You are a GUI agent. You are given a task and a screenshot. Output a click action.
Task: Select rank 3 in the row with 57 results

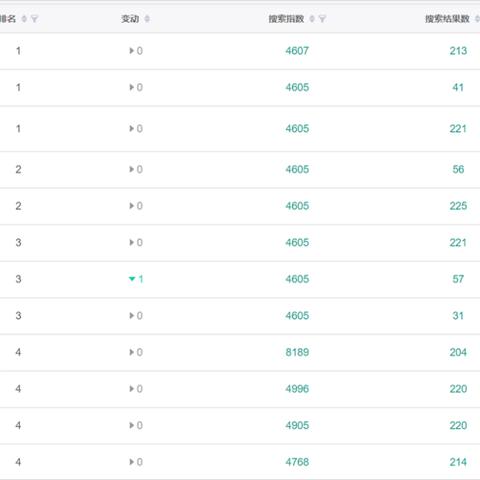pos(18,279)
